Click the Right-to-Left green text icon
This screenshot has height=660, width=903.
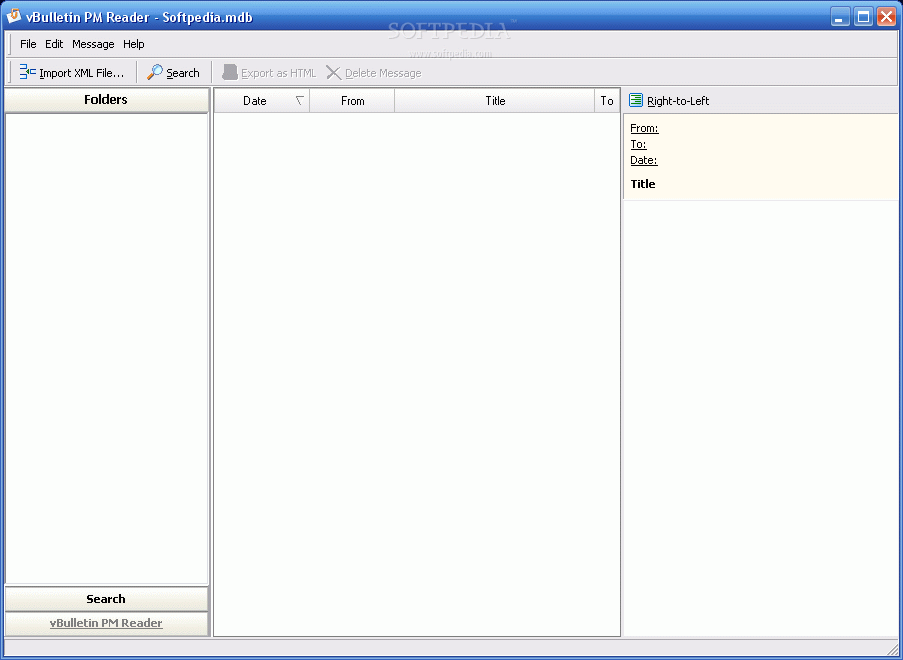[636, 100]
